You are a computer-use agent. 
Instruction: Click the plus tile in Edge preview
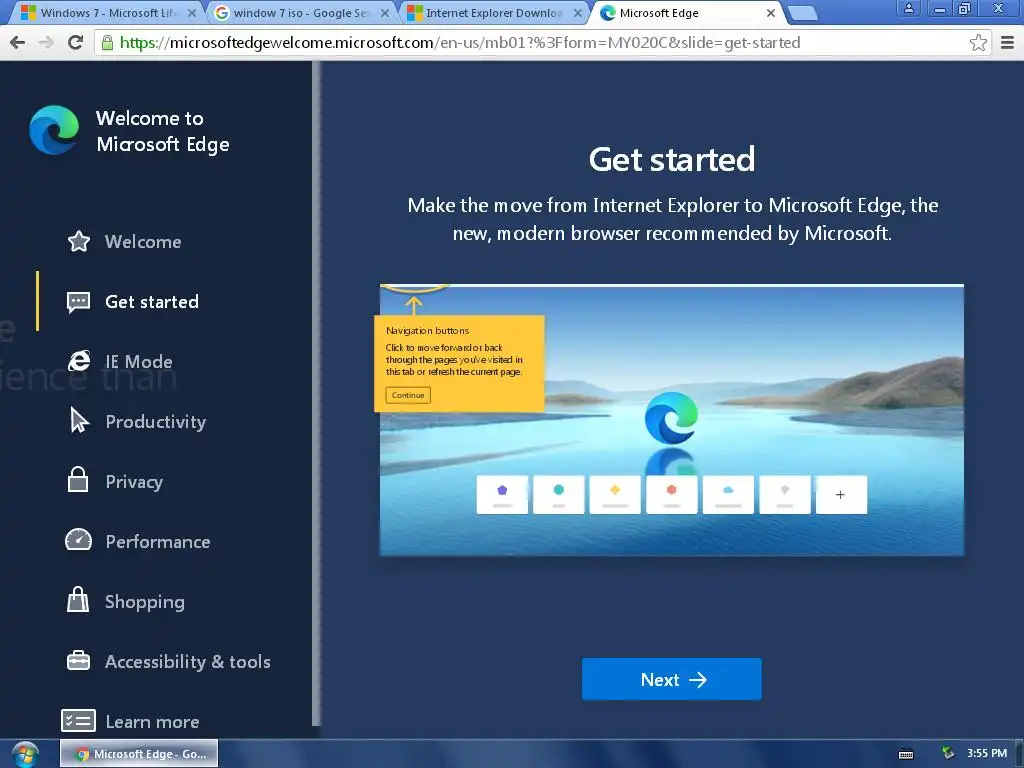point(841,495)
